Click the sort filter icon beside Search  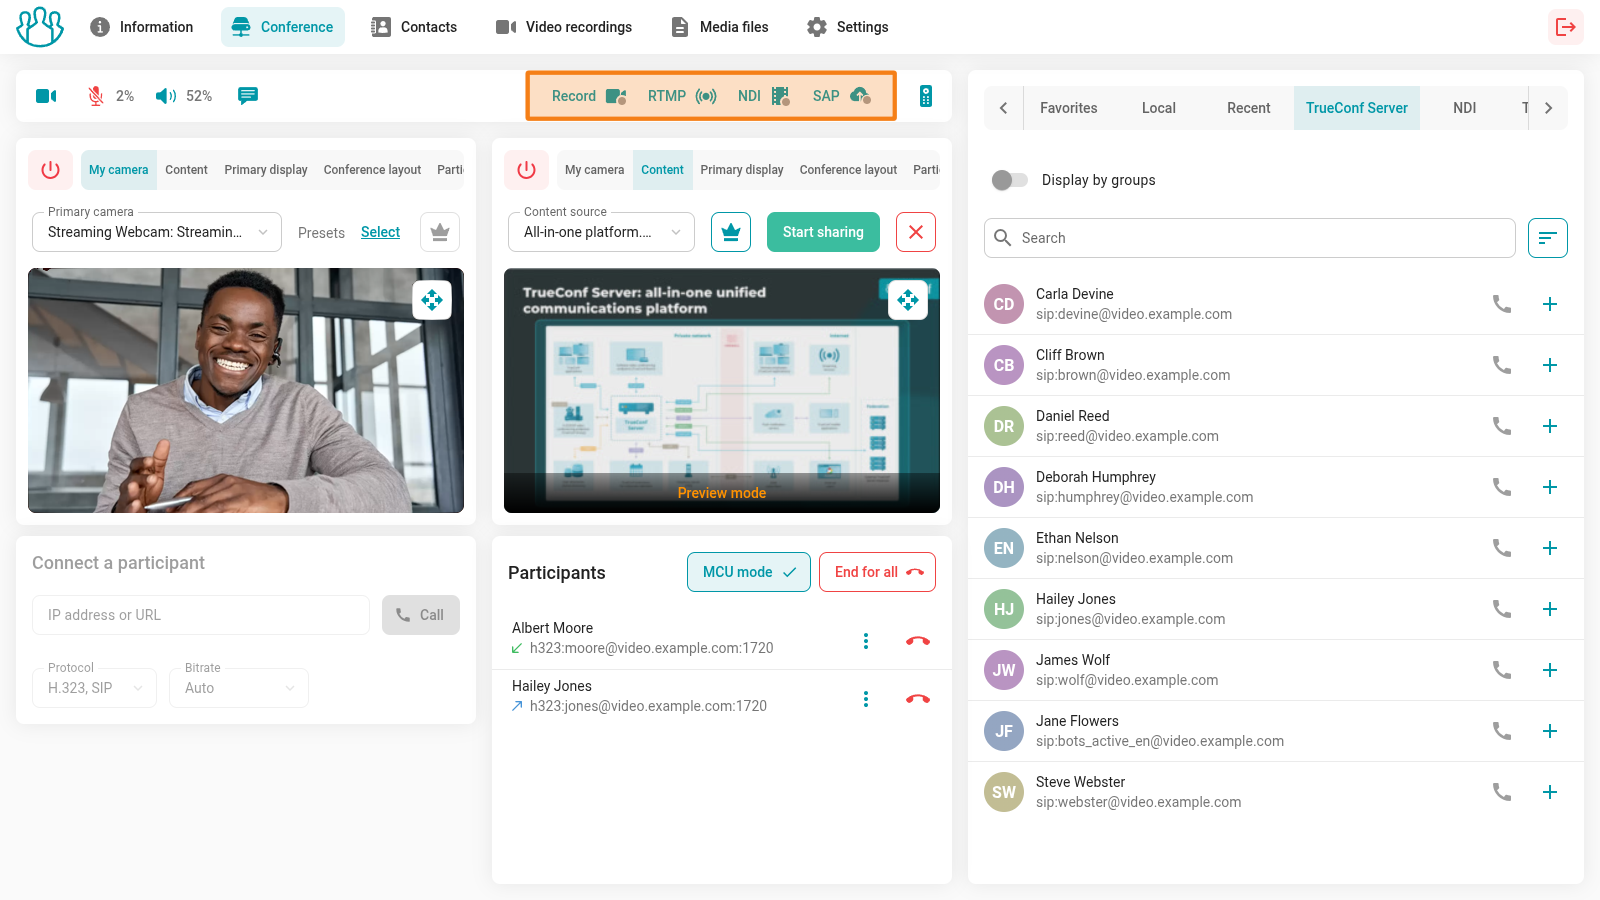(1548, 238)
